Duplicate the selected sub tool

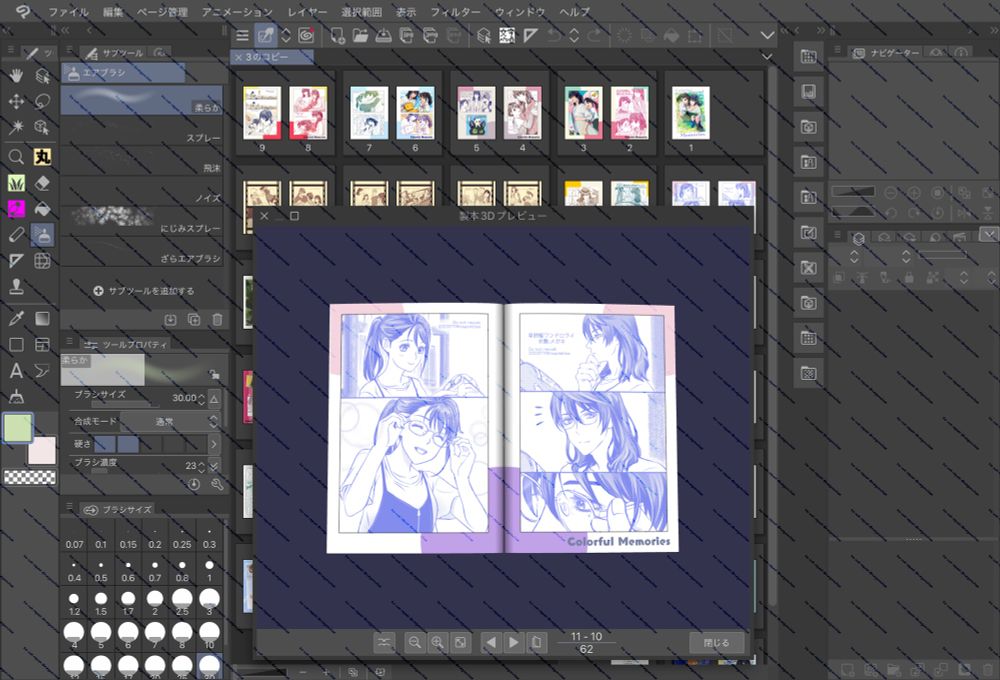pos(194,320)
